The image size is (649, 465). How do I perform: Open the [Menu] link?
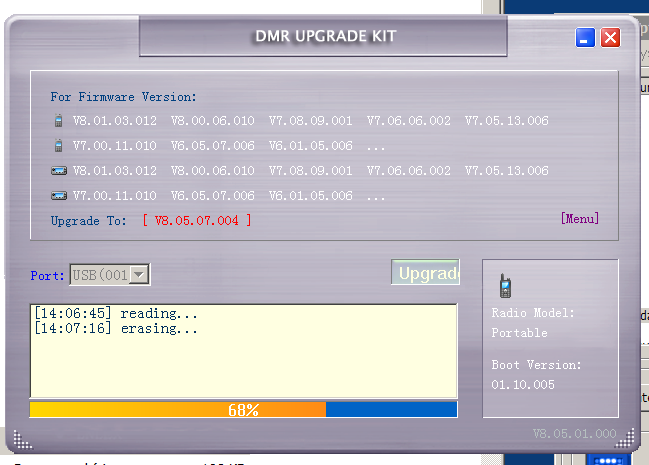click(580, 218)
